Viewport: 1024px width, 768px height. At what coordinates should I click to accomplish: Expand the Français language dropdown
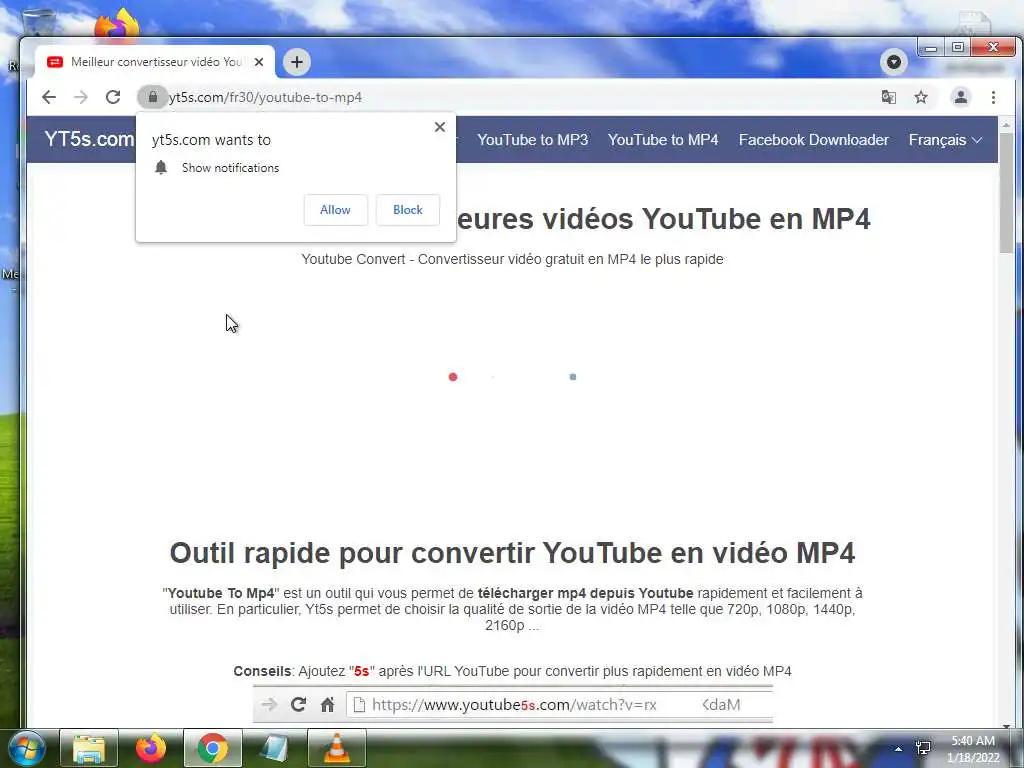tap(945, 140)
